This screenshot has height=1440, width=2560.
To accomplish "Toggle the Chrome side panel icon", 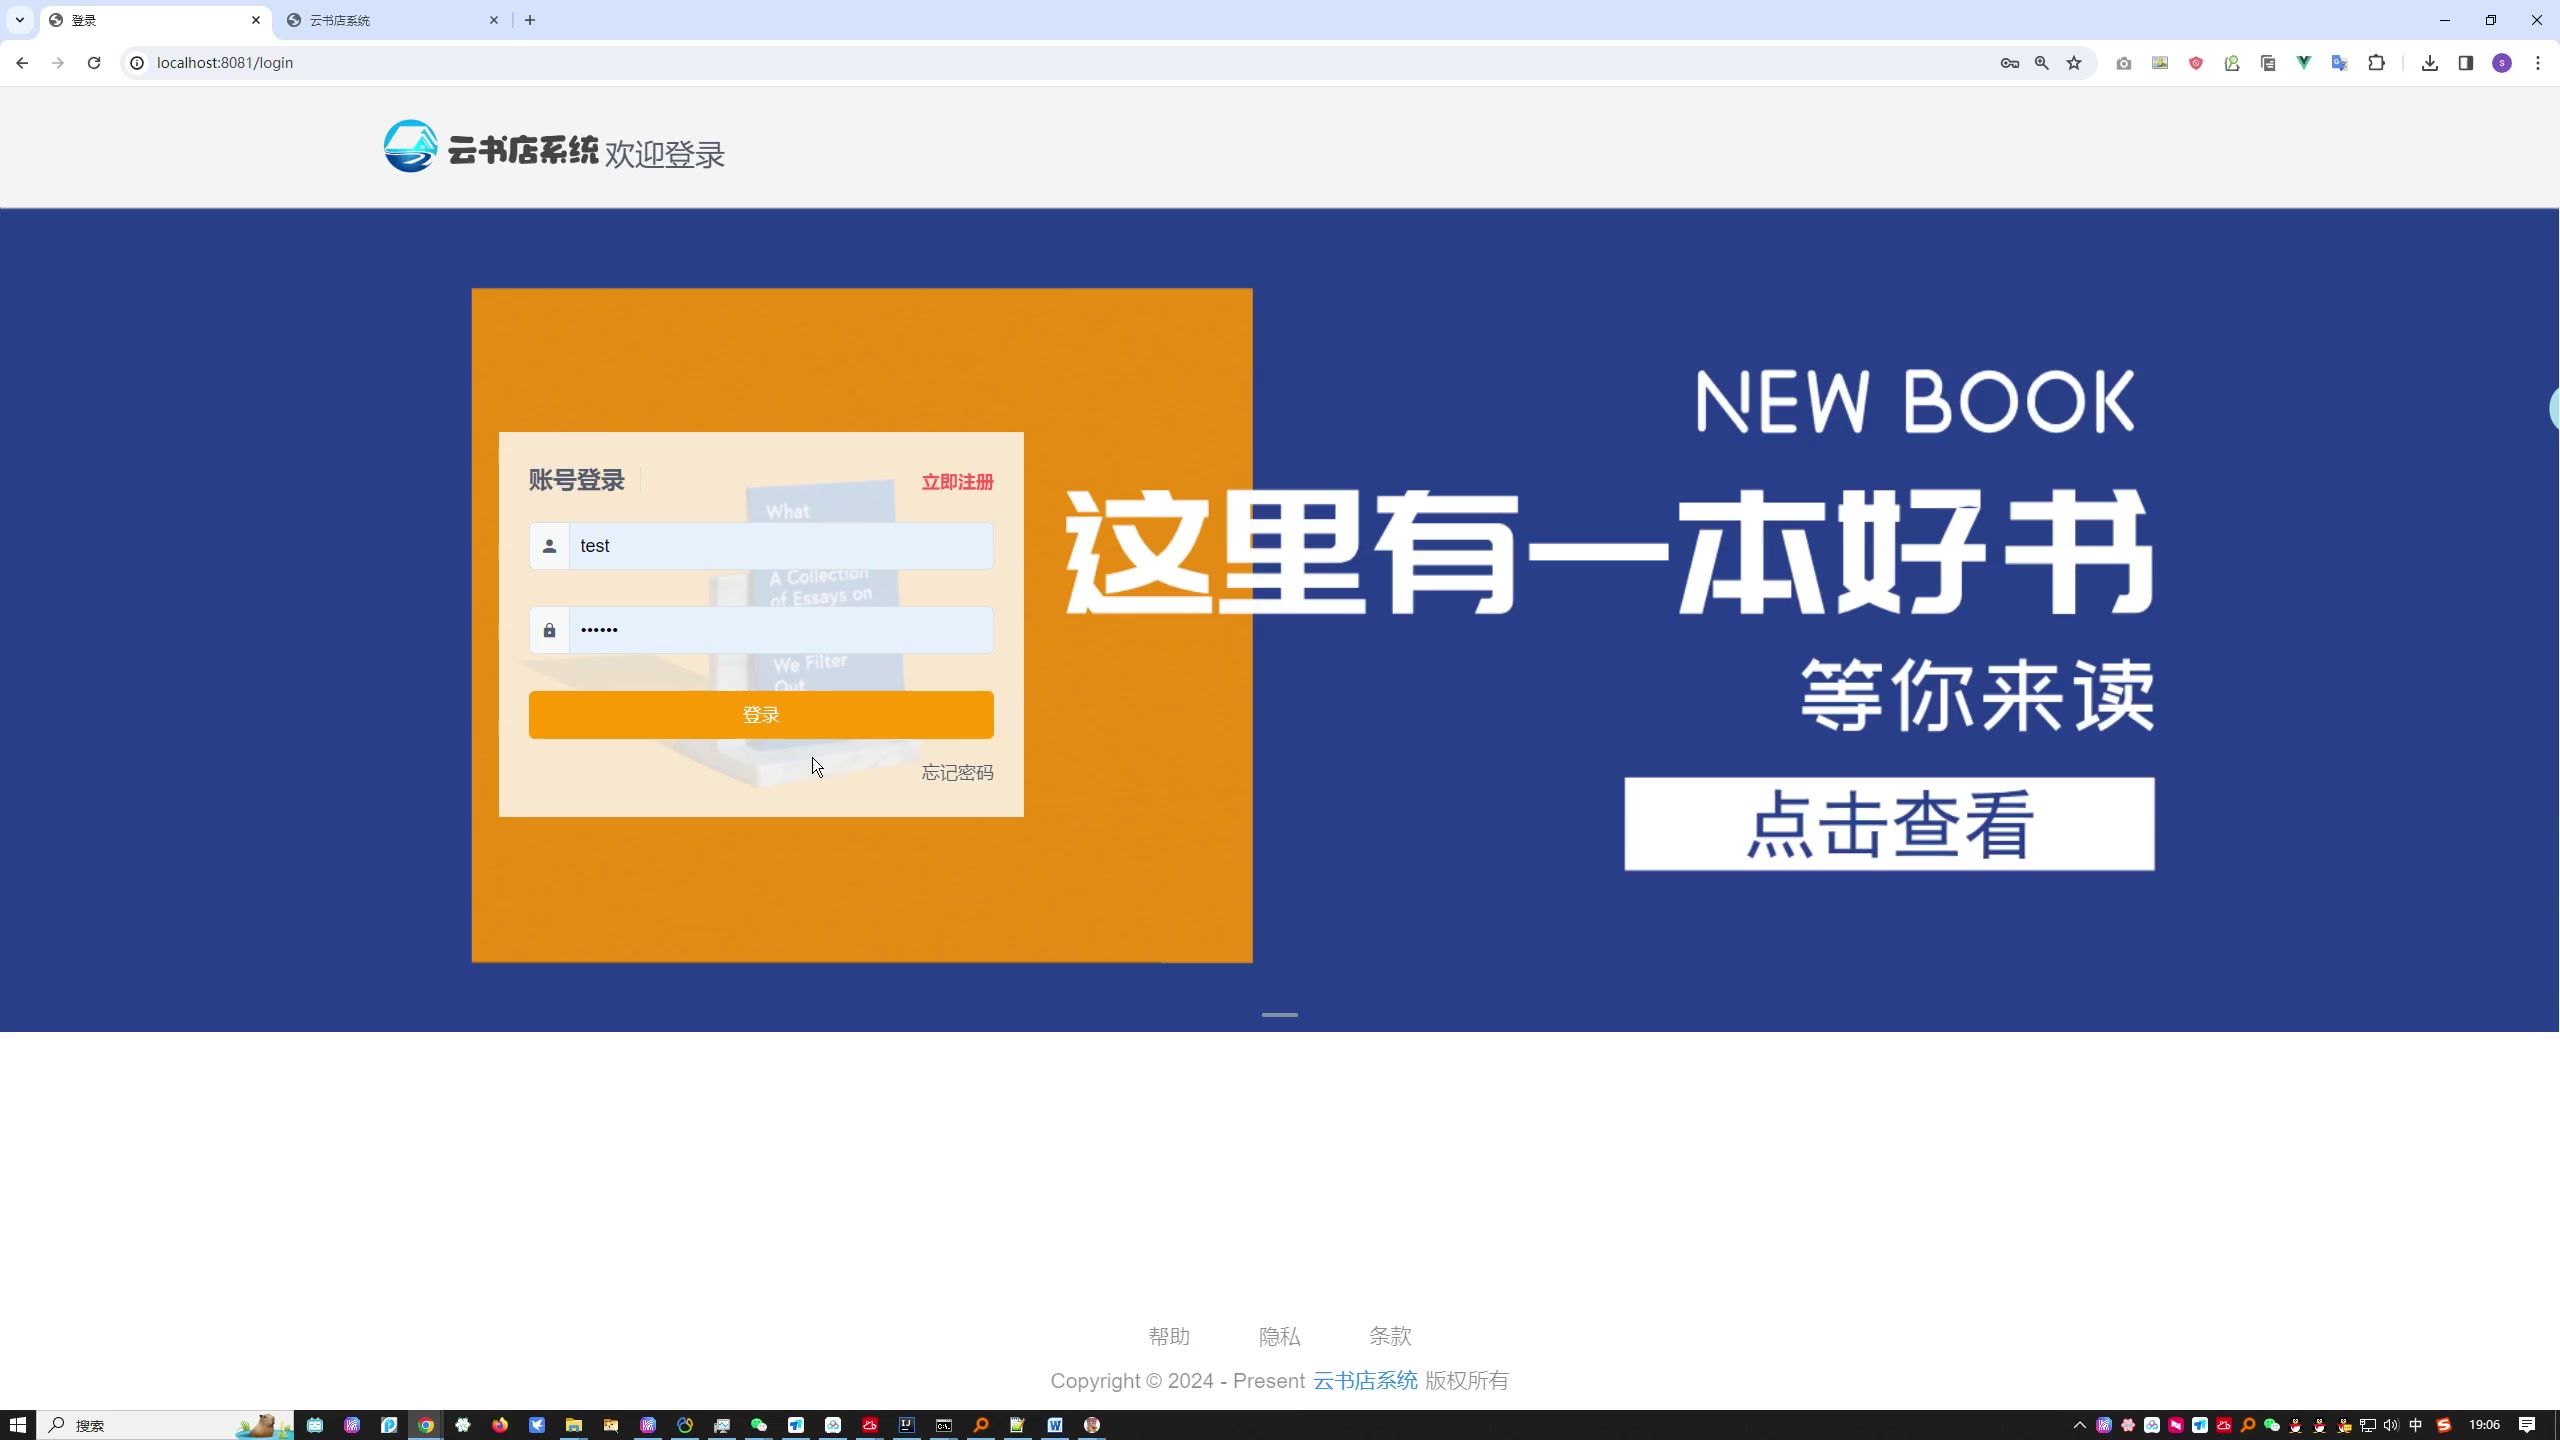I will click(2466, 63).
